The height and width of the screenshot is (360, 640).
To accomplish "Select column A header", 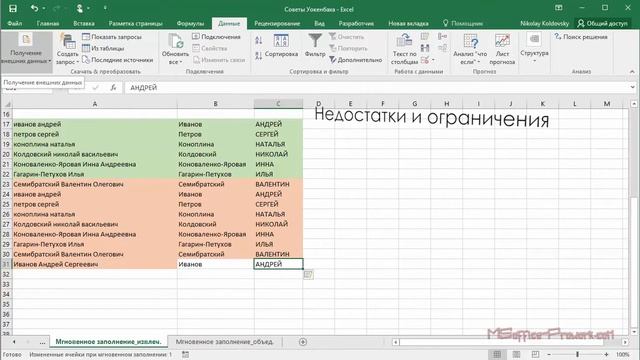I will (x=95, y=104).
